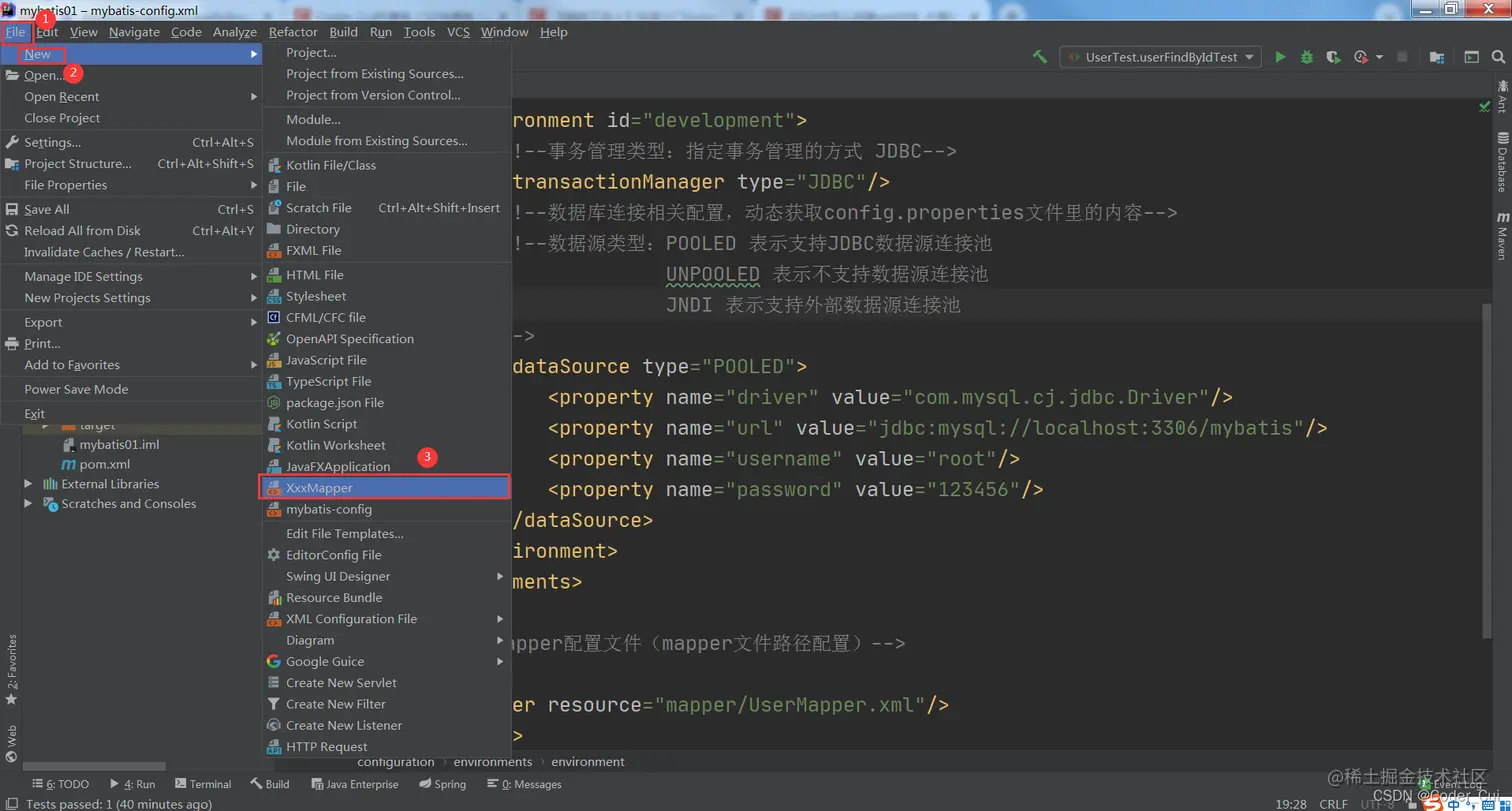Screen dimensions: 1512x811
Task: Open the TODO tool window
Action: click(60, 784)
